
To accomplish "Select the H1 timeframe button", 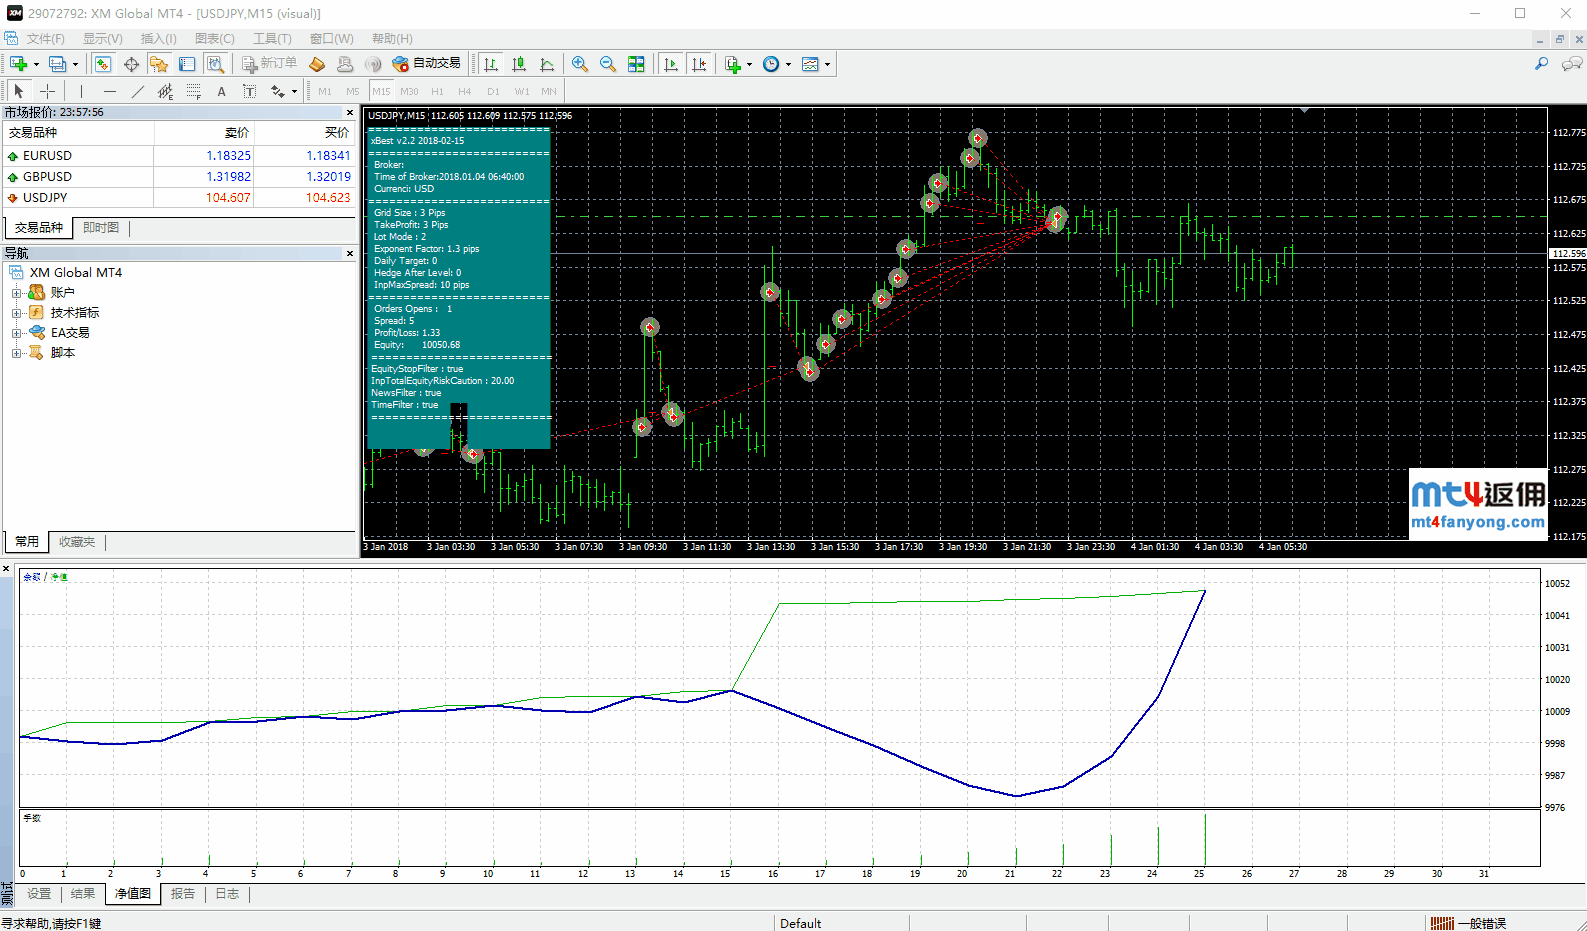I will (437, 91).
